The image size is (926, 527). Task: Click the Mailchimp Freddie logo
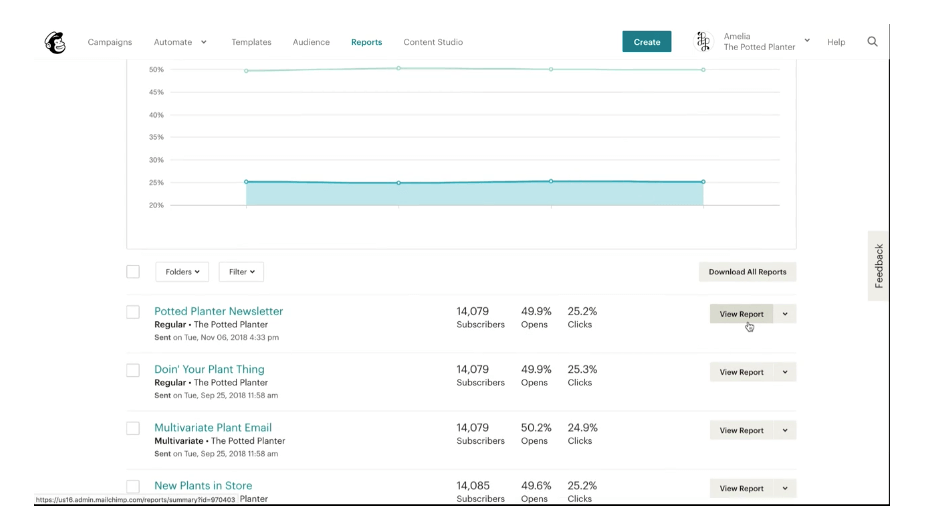(x=56, y=43)
